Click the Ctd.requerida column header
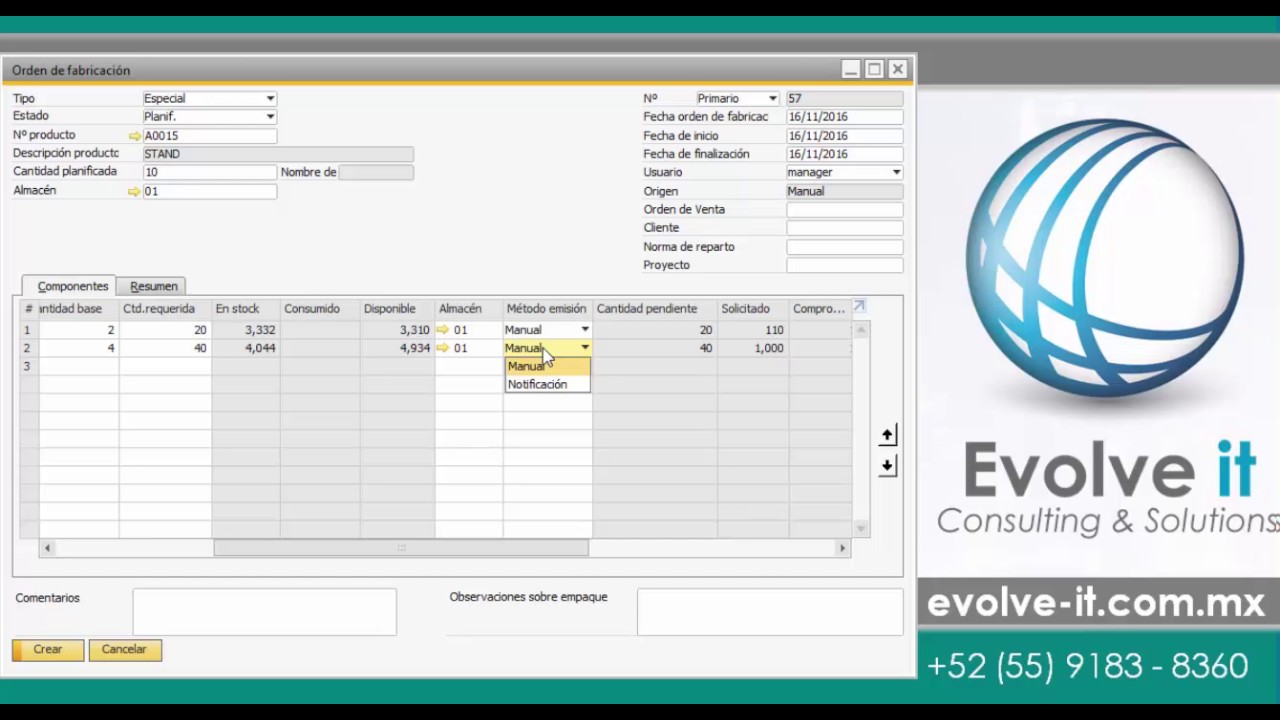Screen dimensions: 1280x720 pos(165,309)
